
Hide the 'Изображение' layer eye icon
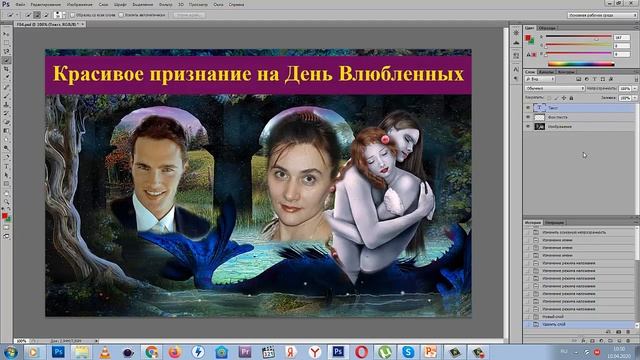click(528, 127)
